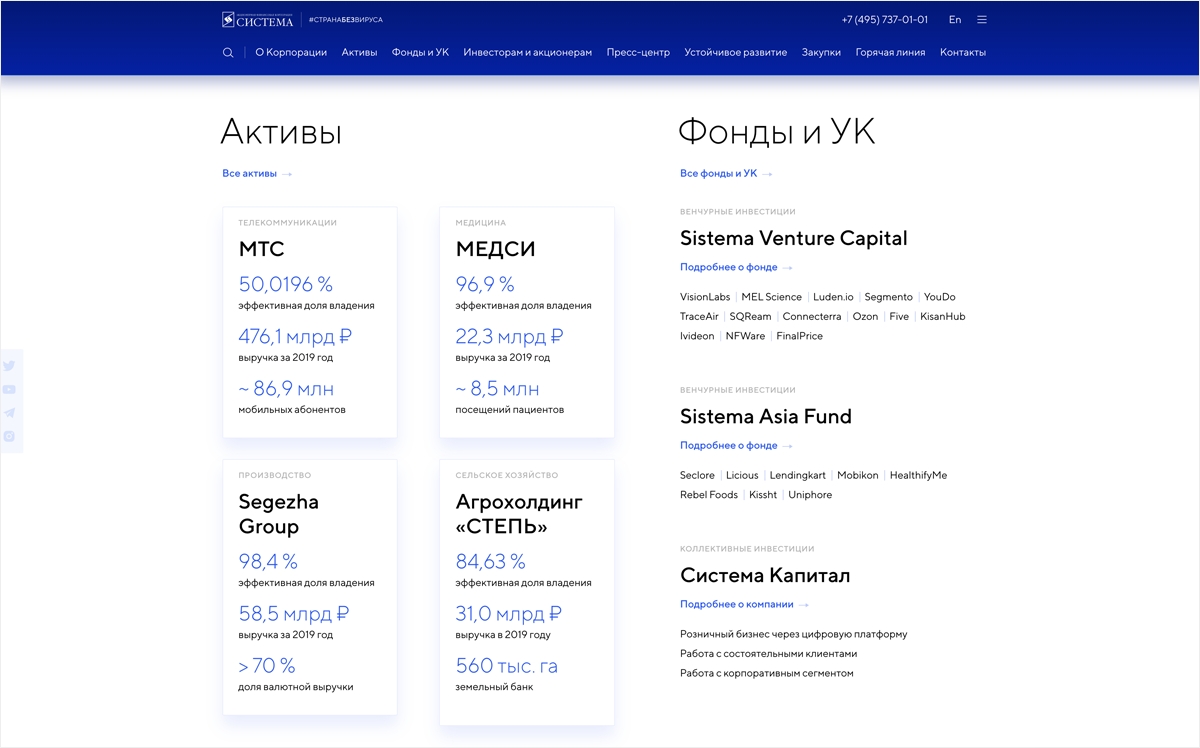The image size is (1200, 748).
Task: Select Five in the portfolio list
Action: (x=899, y=317)
